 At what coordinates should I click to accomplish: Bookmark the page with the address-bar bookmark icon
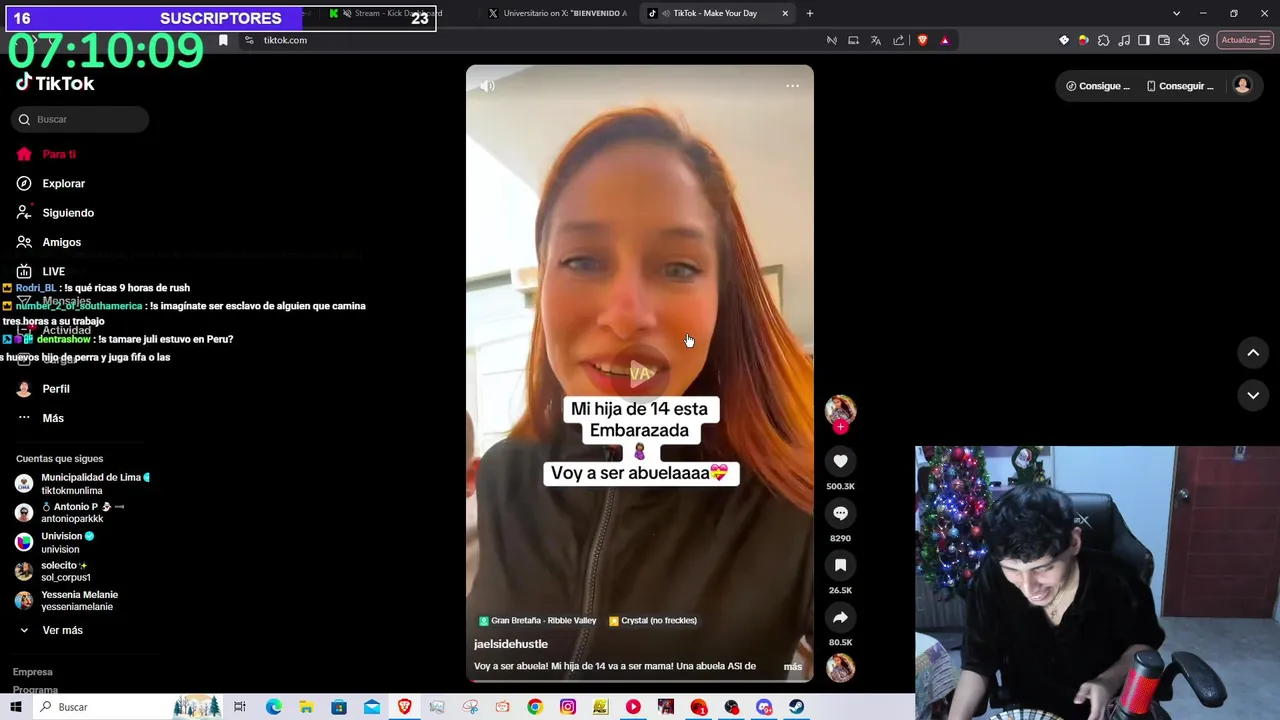tap(223, 40)
